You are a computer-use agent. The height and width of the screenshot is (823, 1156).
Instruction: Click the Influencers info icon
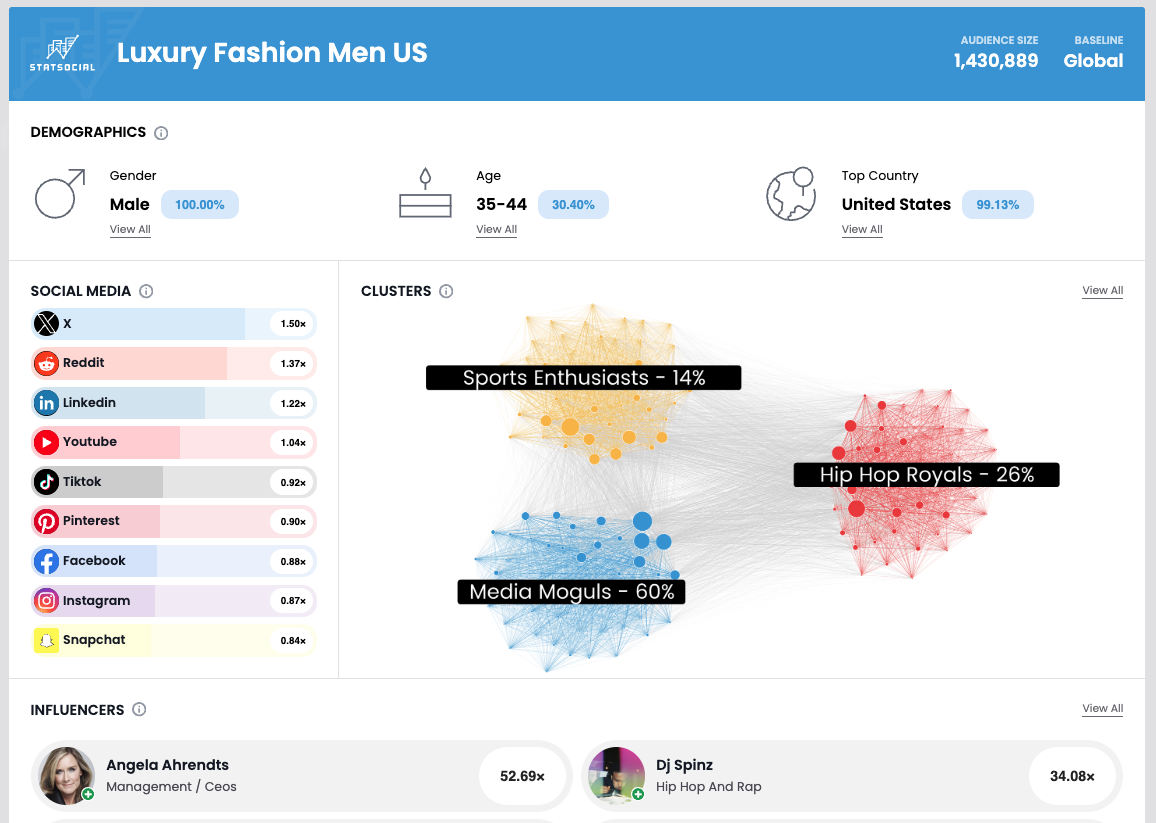coord(139,710)
